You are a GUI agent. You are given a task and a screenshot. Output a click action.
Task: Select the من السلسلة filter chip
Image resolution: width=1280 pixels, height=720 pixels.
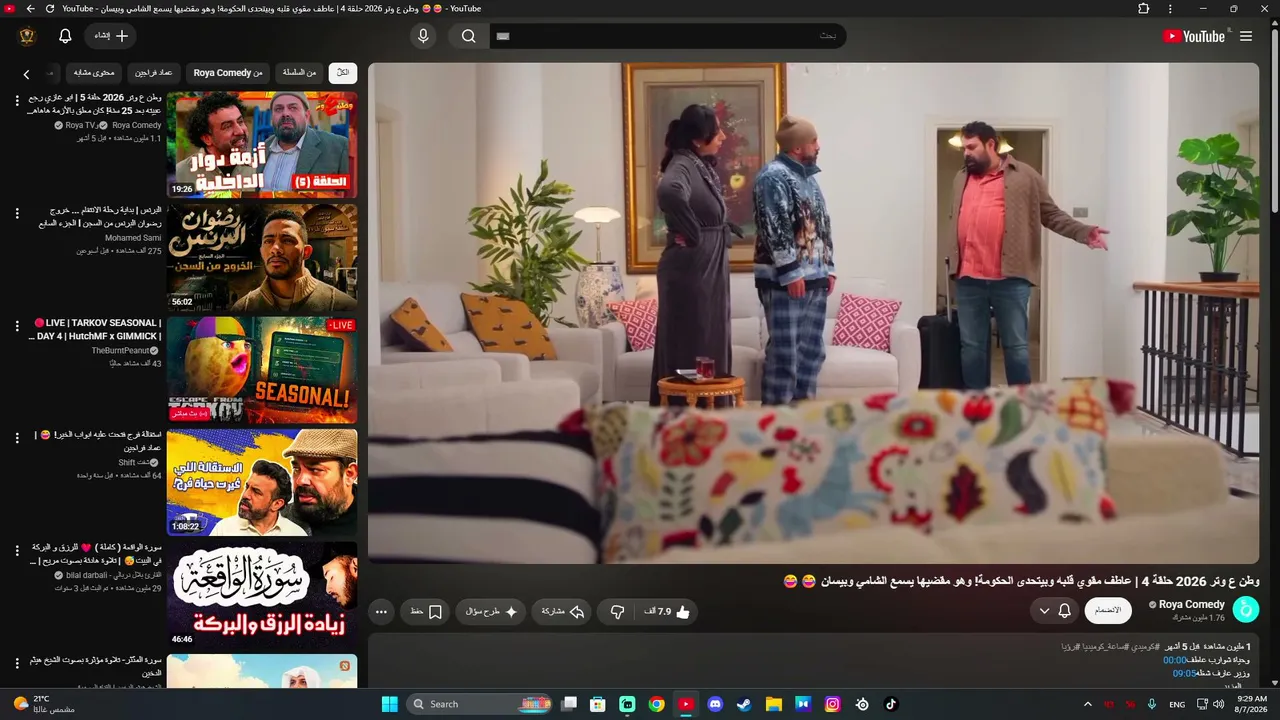(299, 73)
